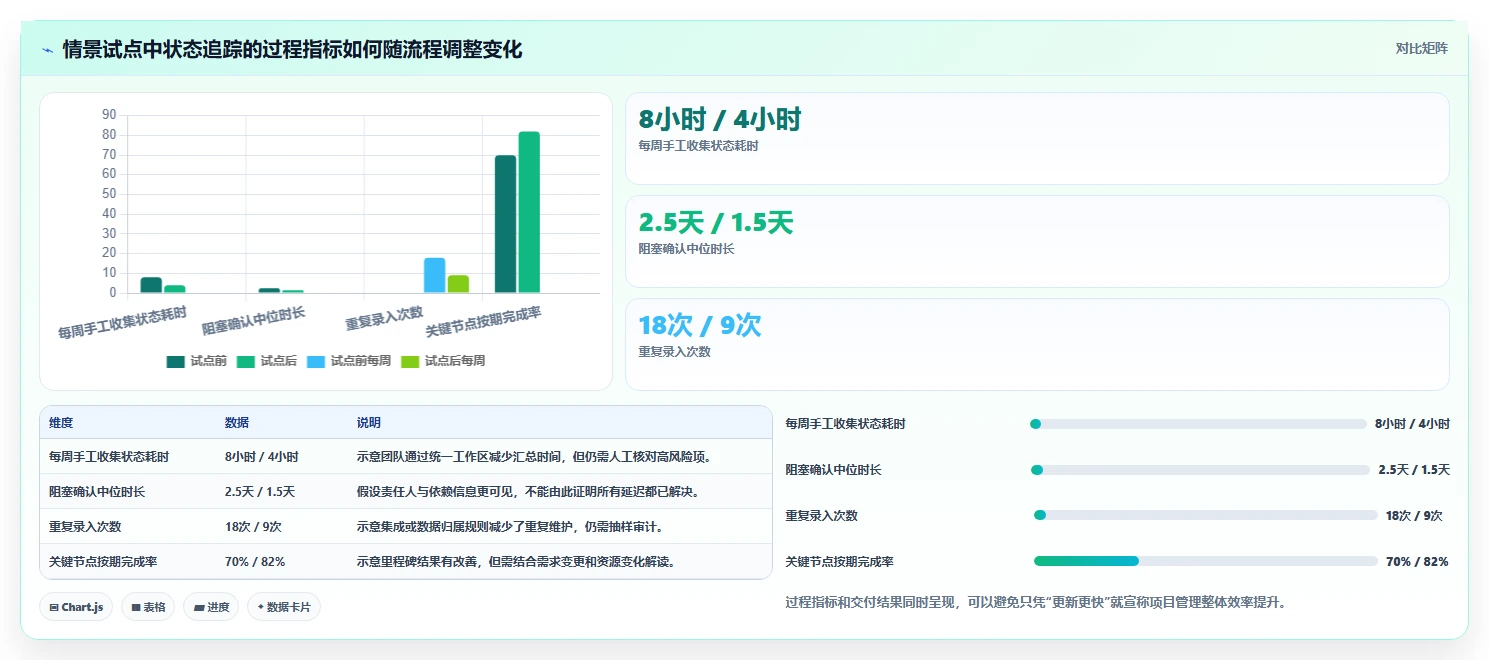Click the 试点前 bar for 每周手工收集状态耗时
Image resolution: width=1489 pixels, height=660 pixels.
(151, 285)
